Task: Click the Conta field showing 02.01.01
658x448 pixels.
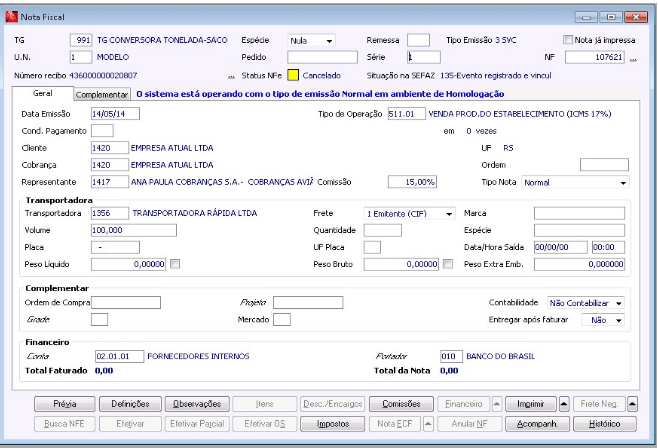Action: [120, 357]
